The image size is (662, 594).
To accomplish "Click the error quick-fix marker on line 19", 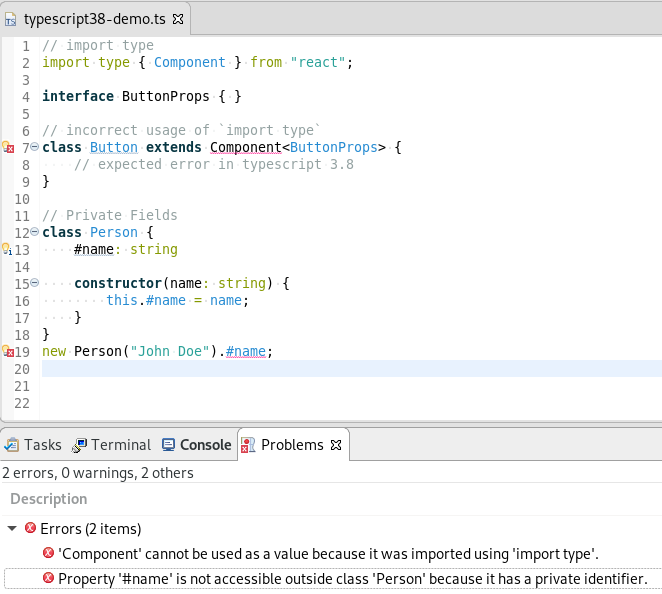I will click(8, 351).
